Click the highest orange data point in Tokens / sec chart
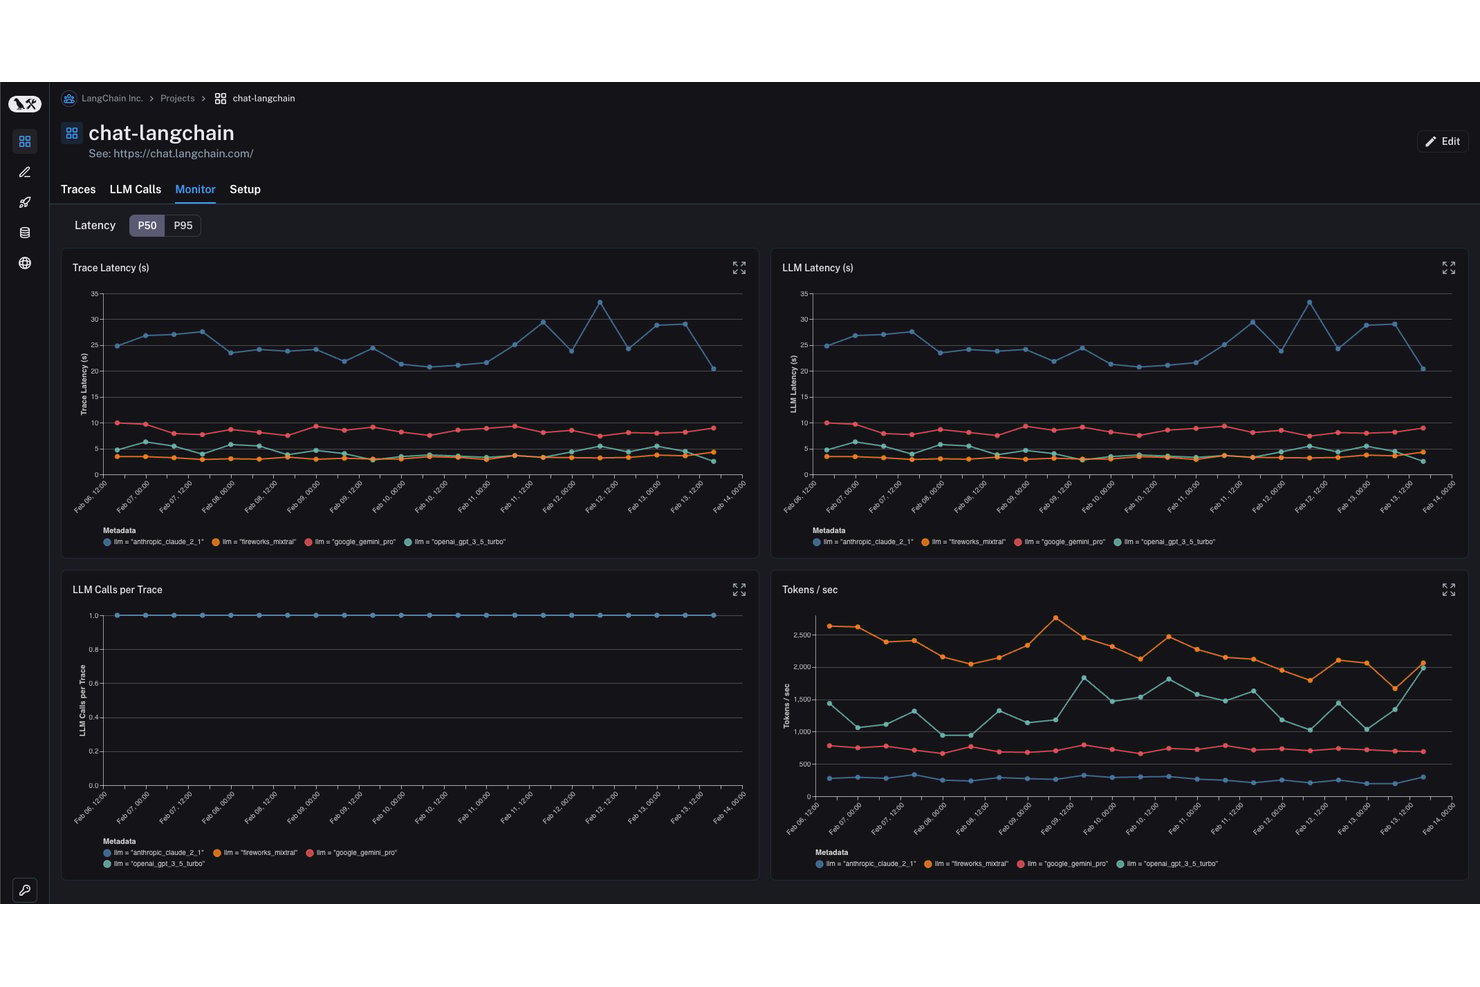The image size is (1480, 987). [1056, 618]
